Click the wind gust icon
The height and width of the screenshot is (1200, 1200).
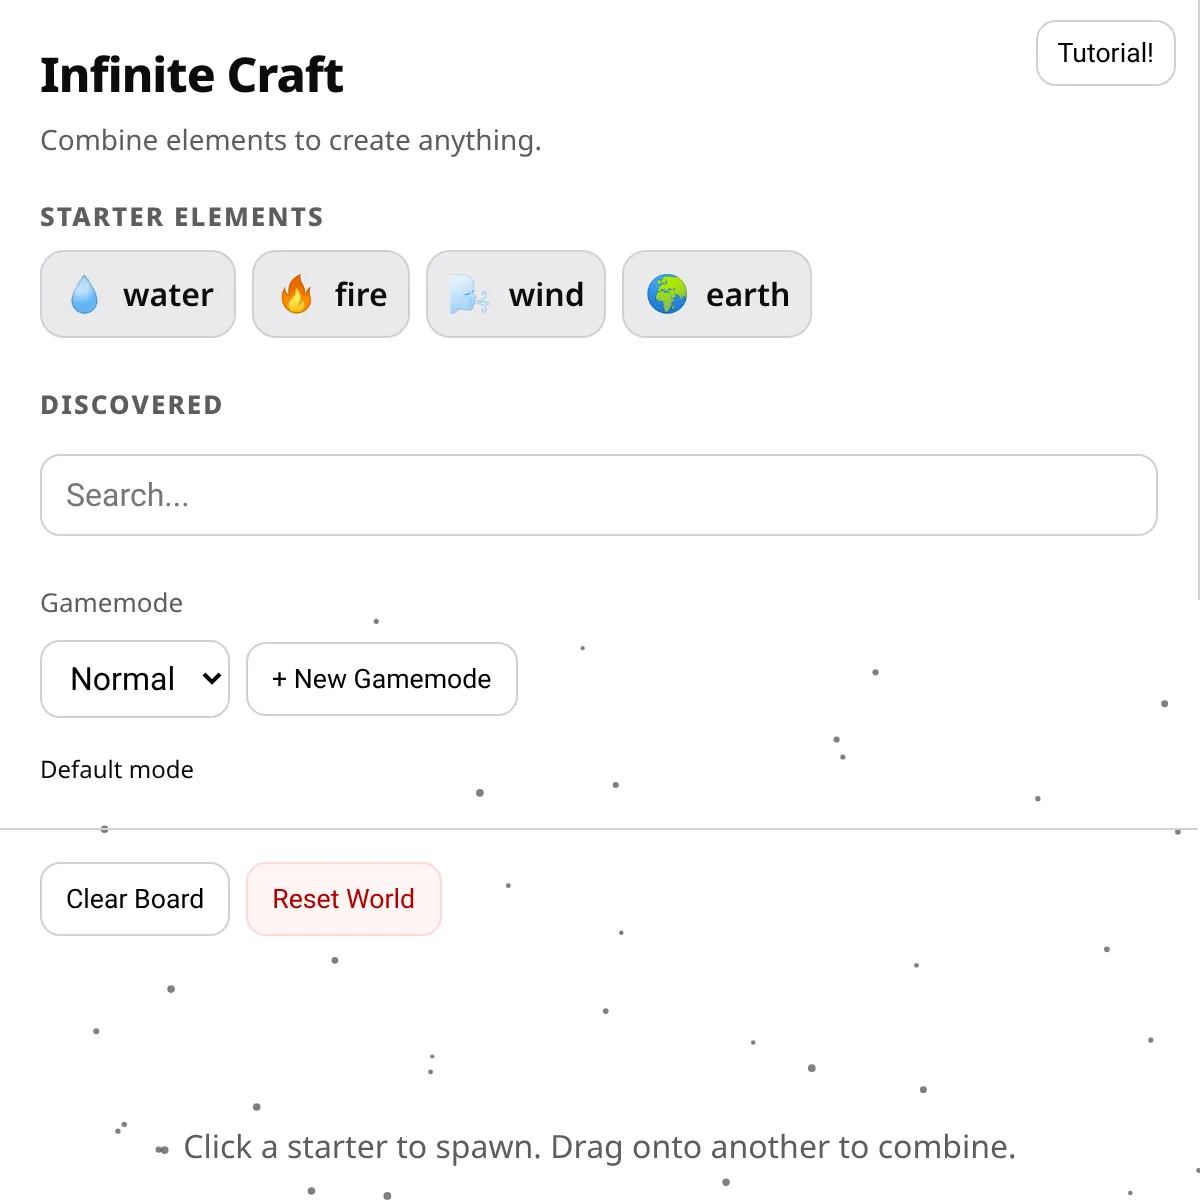(x=469, y=296)
